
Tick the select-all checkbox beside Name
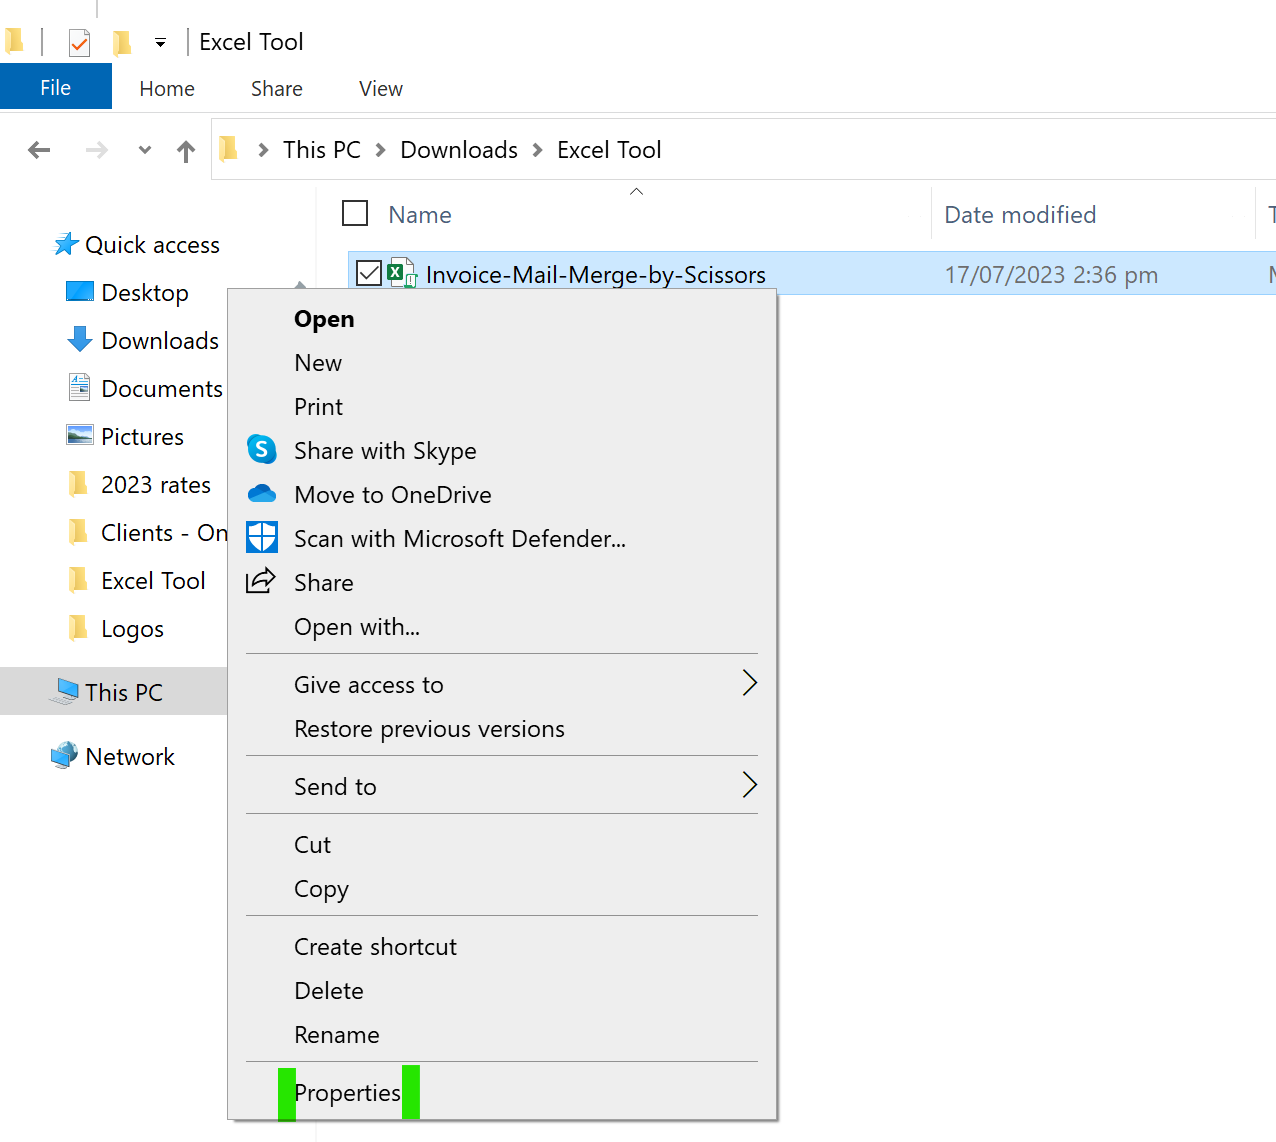[355, 214]
